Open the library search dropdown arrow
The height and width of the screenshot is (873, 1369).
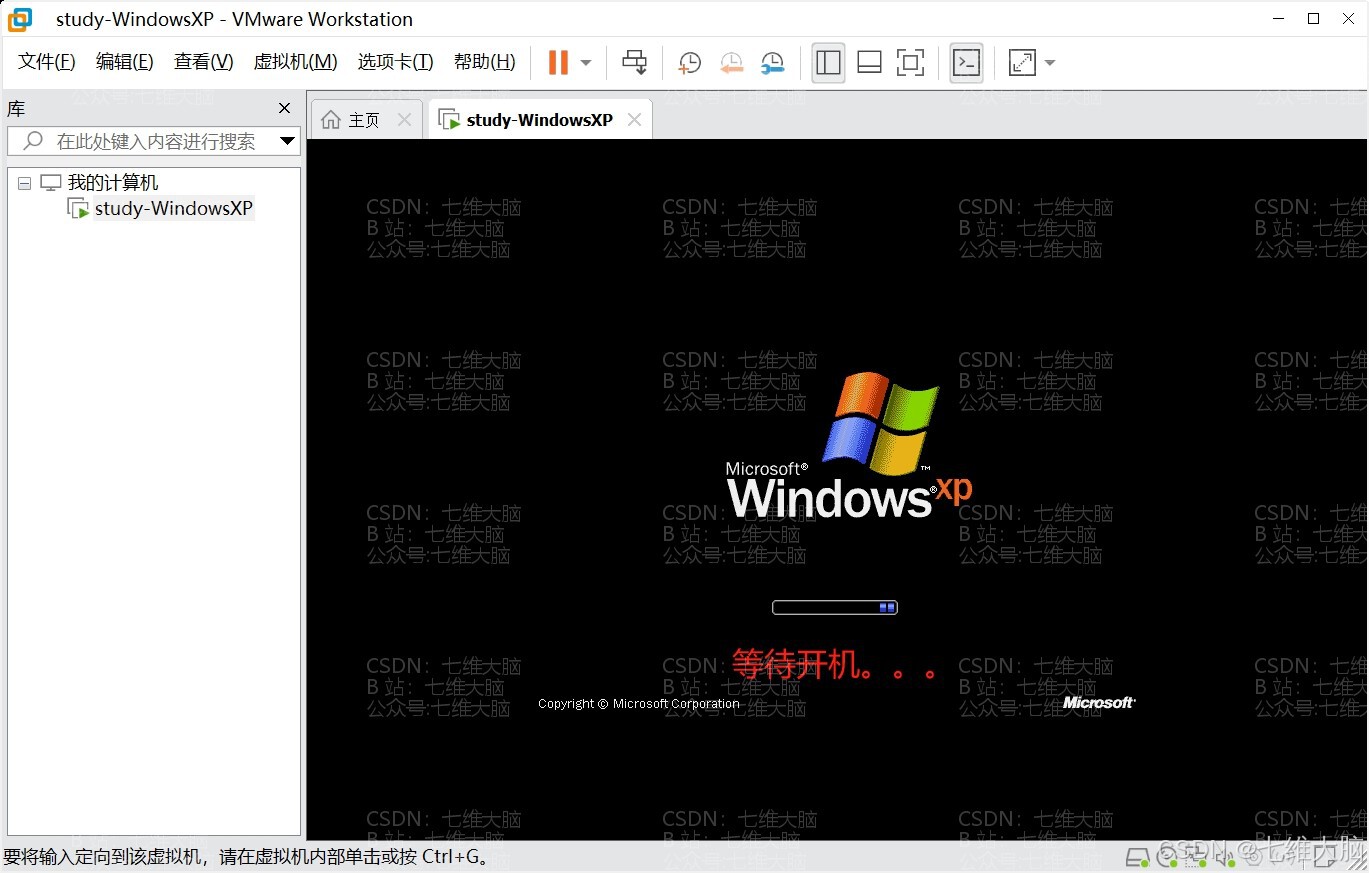[287, 141]
